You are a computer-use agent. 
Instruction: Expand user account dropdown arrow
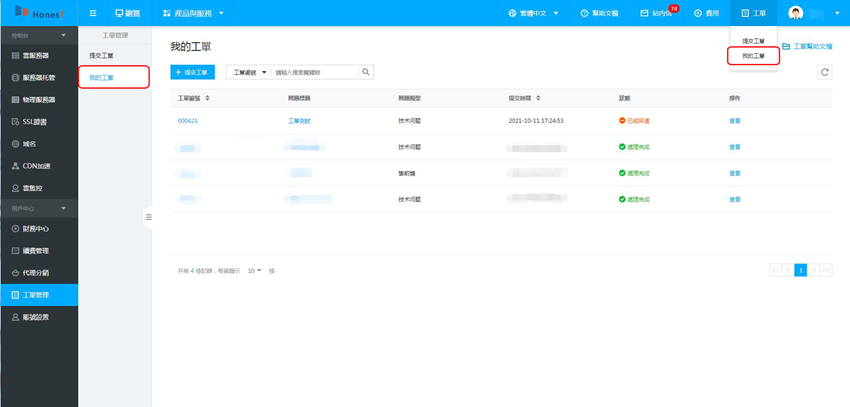[x=838, y=13]
